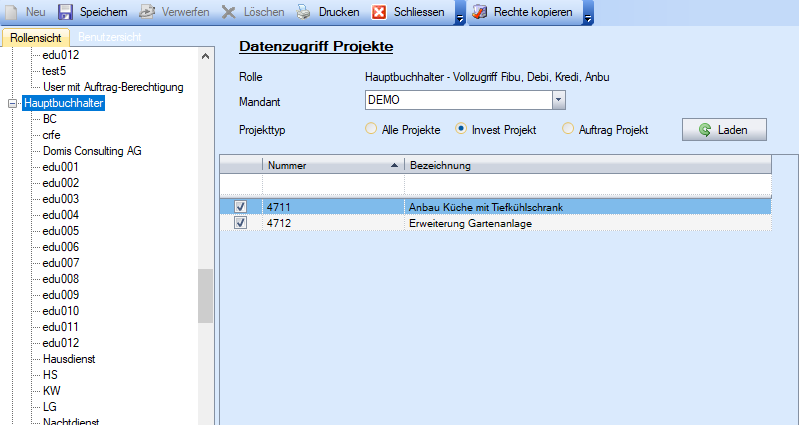Click Erweiterung Gartenanlage cell

tap(588, 223)
